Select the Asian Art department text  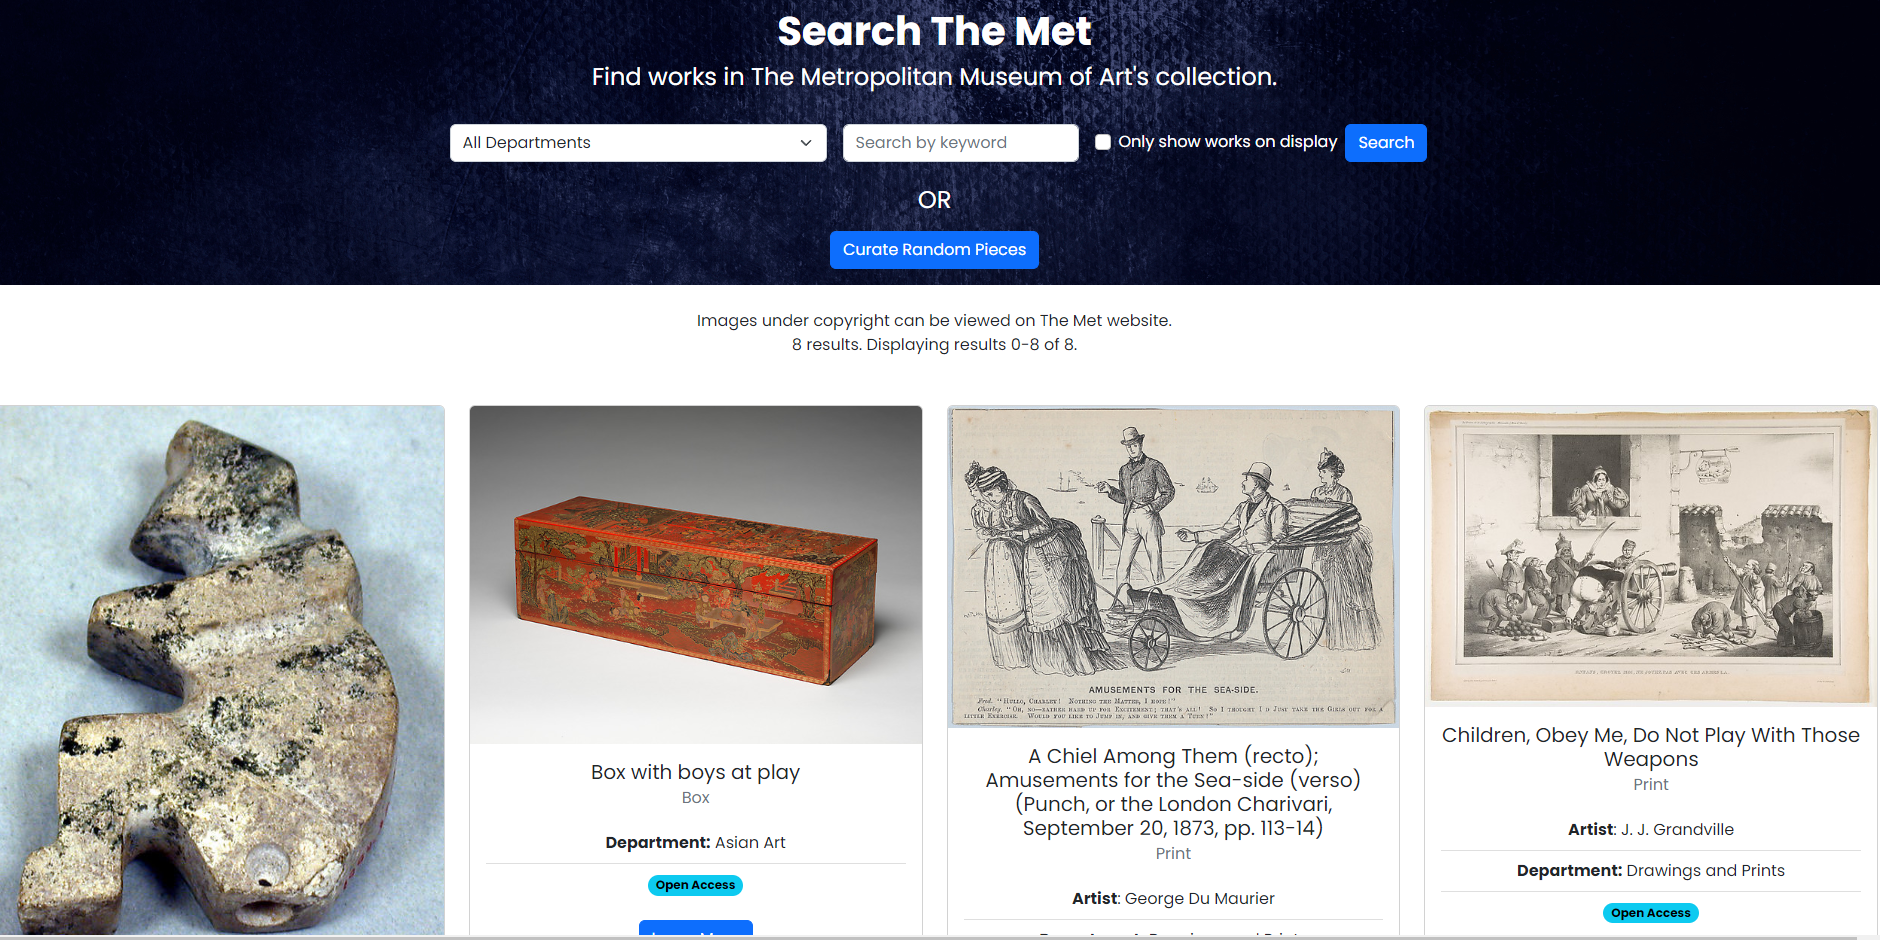(x=750, y=842)
